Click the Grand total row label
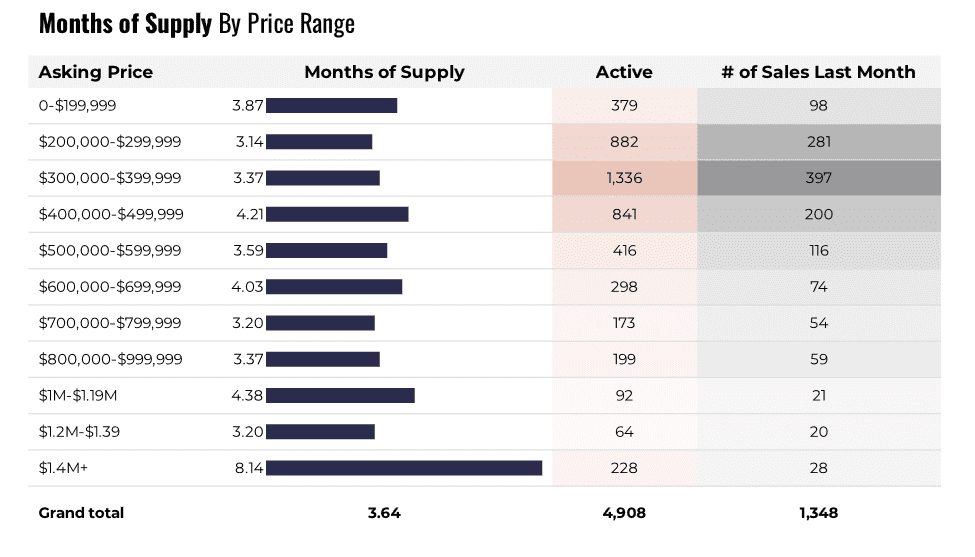The image size is (975, 557). coord(81,513)
